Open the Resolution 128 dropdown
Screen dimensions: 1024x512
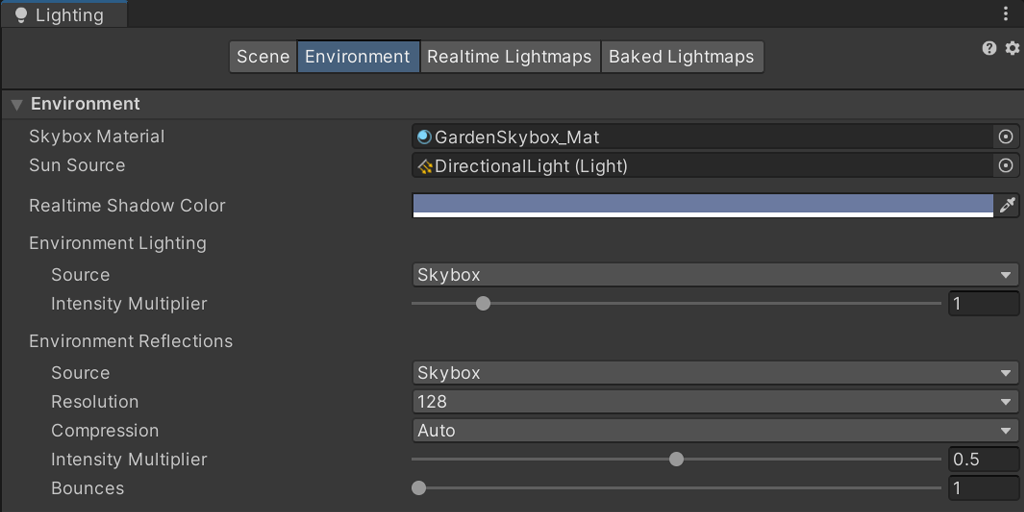pos(714,402)
